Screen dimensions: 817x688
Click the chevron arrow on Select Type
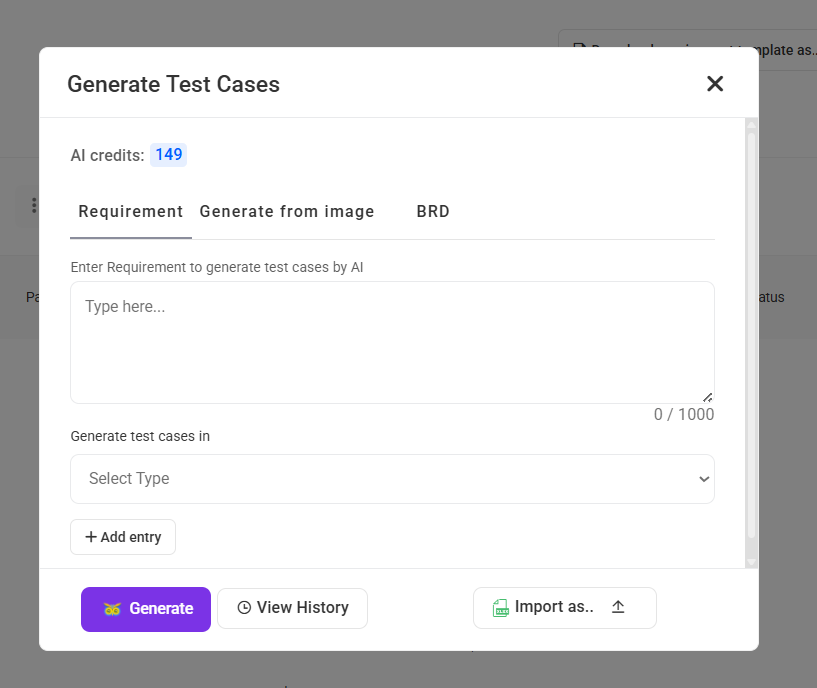(x=703, y=479)
